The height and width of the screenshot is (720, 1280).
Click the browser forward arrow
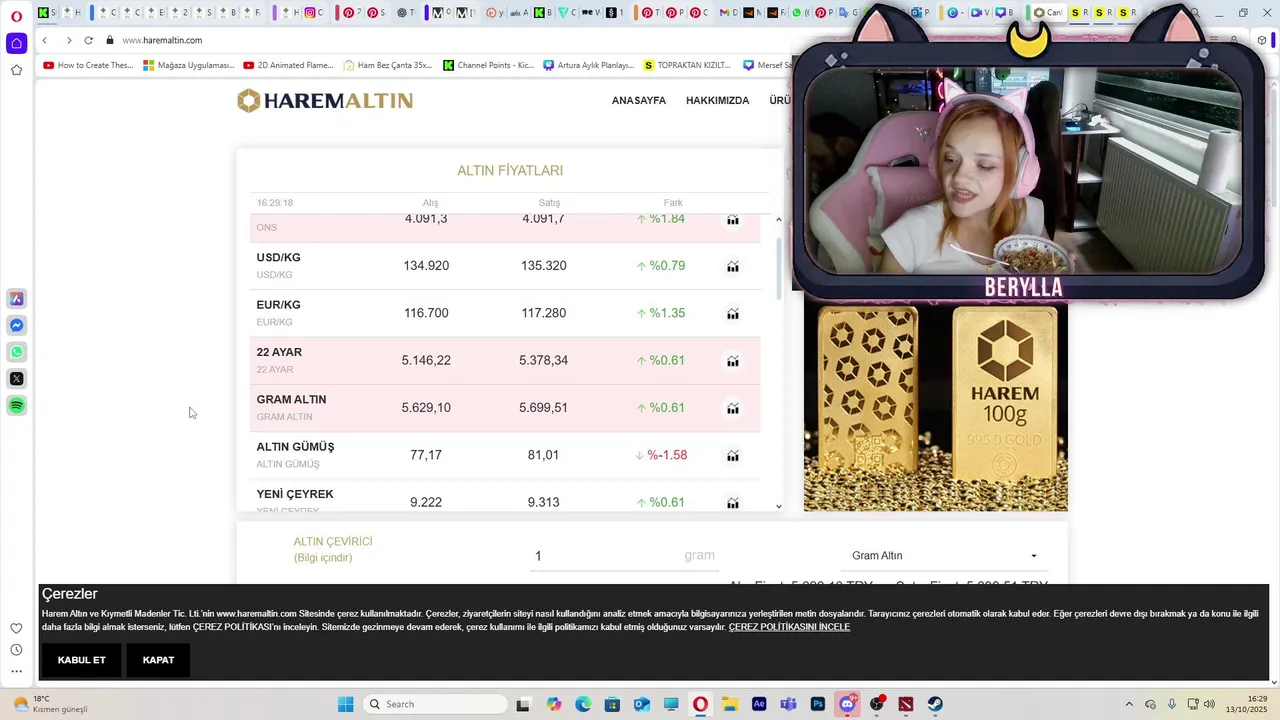click(x=68, y=40)
